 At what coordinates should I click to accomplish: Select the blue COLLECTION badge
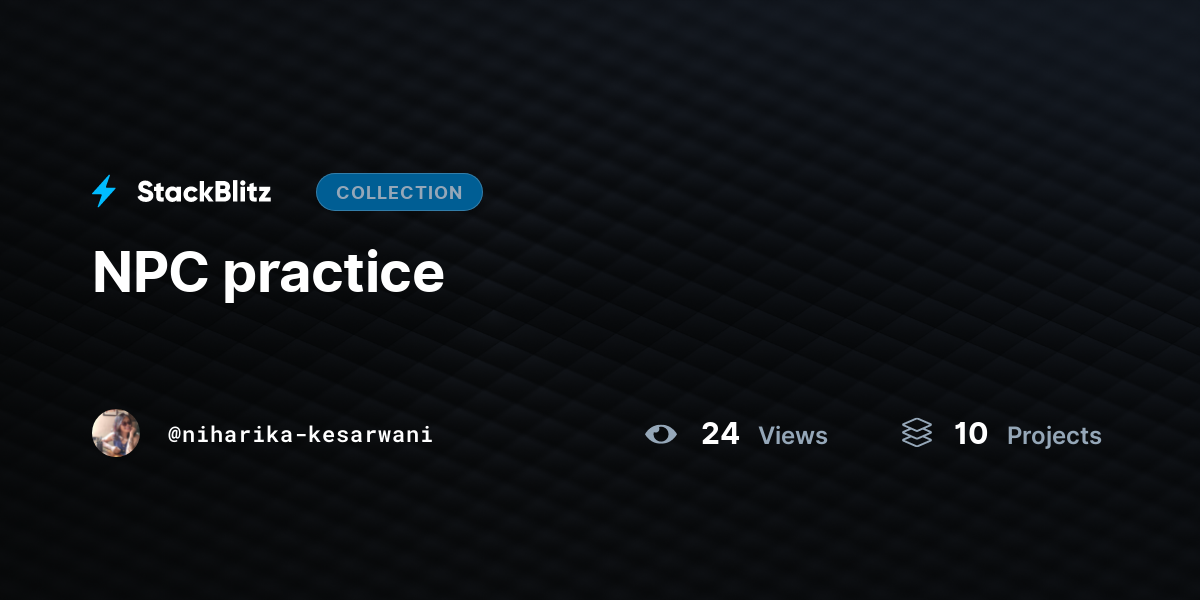(399, 192)
